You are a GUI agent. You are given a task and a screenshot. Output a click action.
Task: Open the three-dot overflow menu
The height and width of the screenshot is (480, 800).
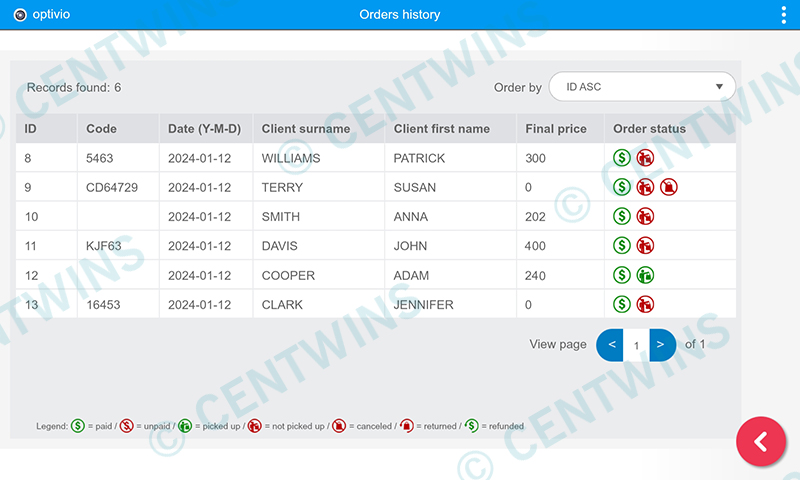point(783,15)
